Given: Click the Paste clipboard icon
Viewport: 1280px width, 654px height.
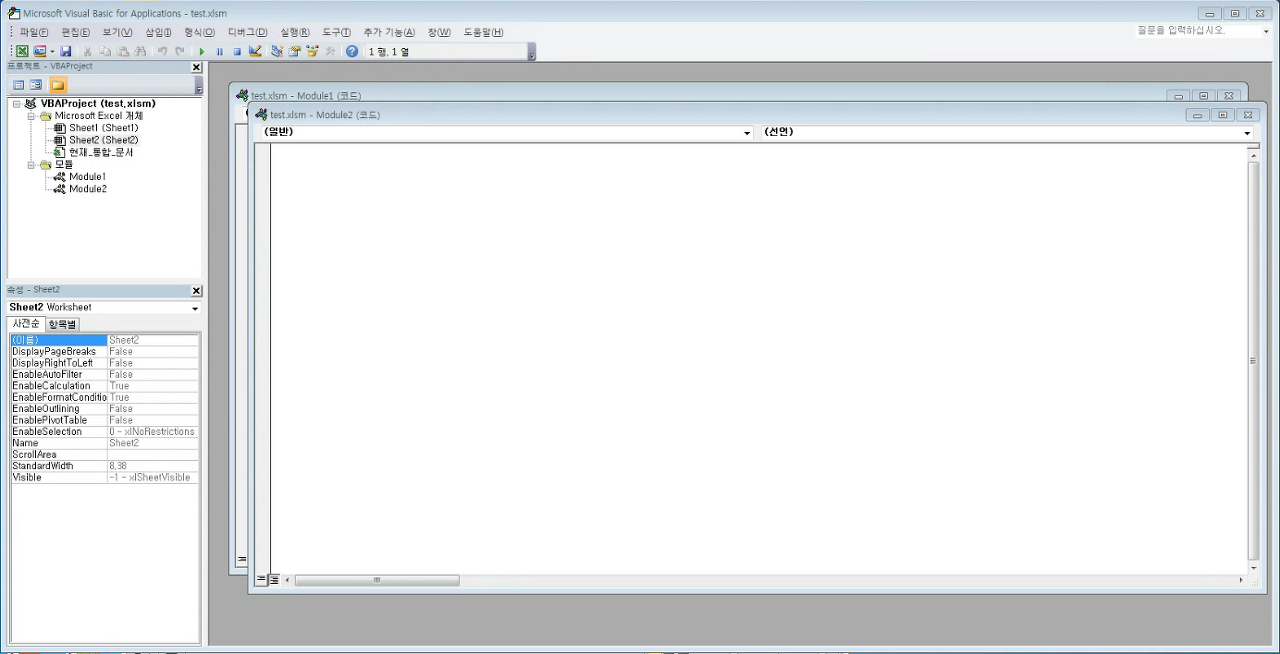Looking at the screenshot, I should click(123, 51).
